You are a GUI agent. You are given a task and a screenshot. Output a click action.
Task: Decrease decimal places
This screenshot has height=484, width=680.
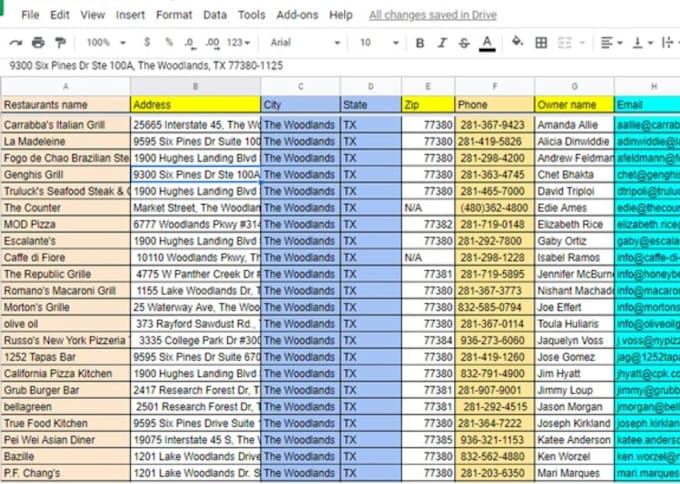click(x=190, y=43)
